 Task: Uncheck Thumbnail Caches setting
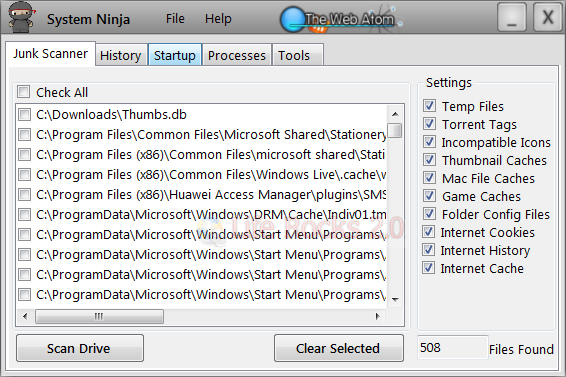429,160
